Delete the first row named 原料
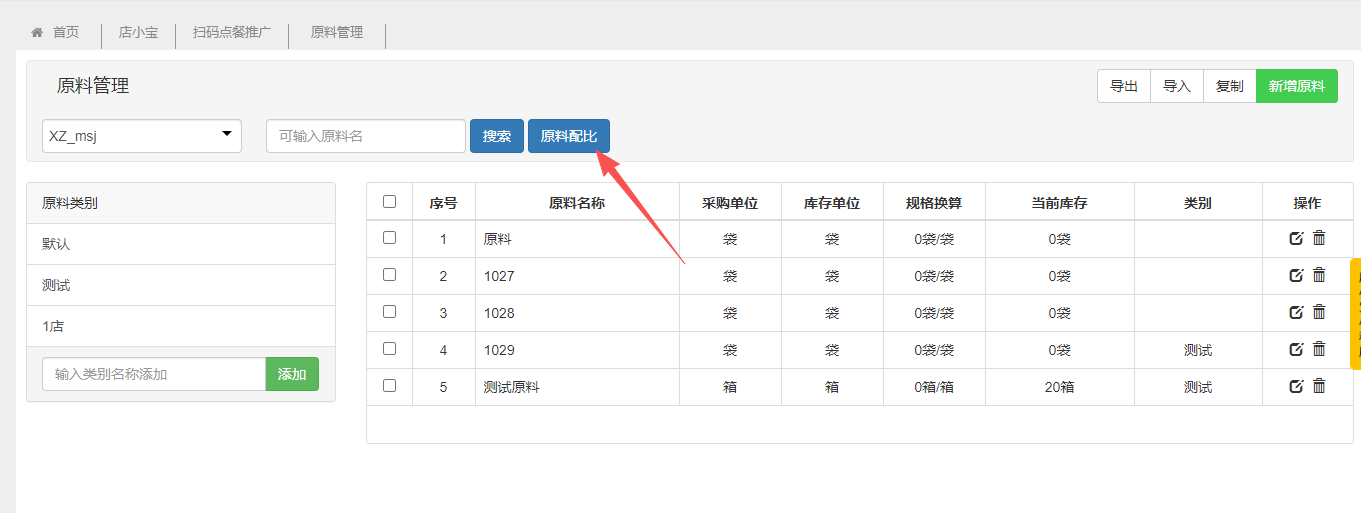This screenshot has height=513, width=1361. coord(1319,238)
